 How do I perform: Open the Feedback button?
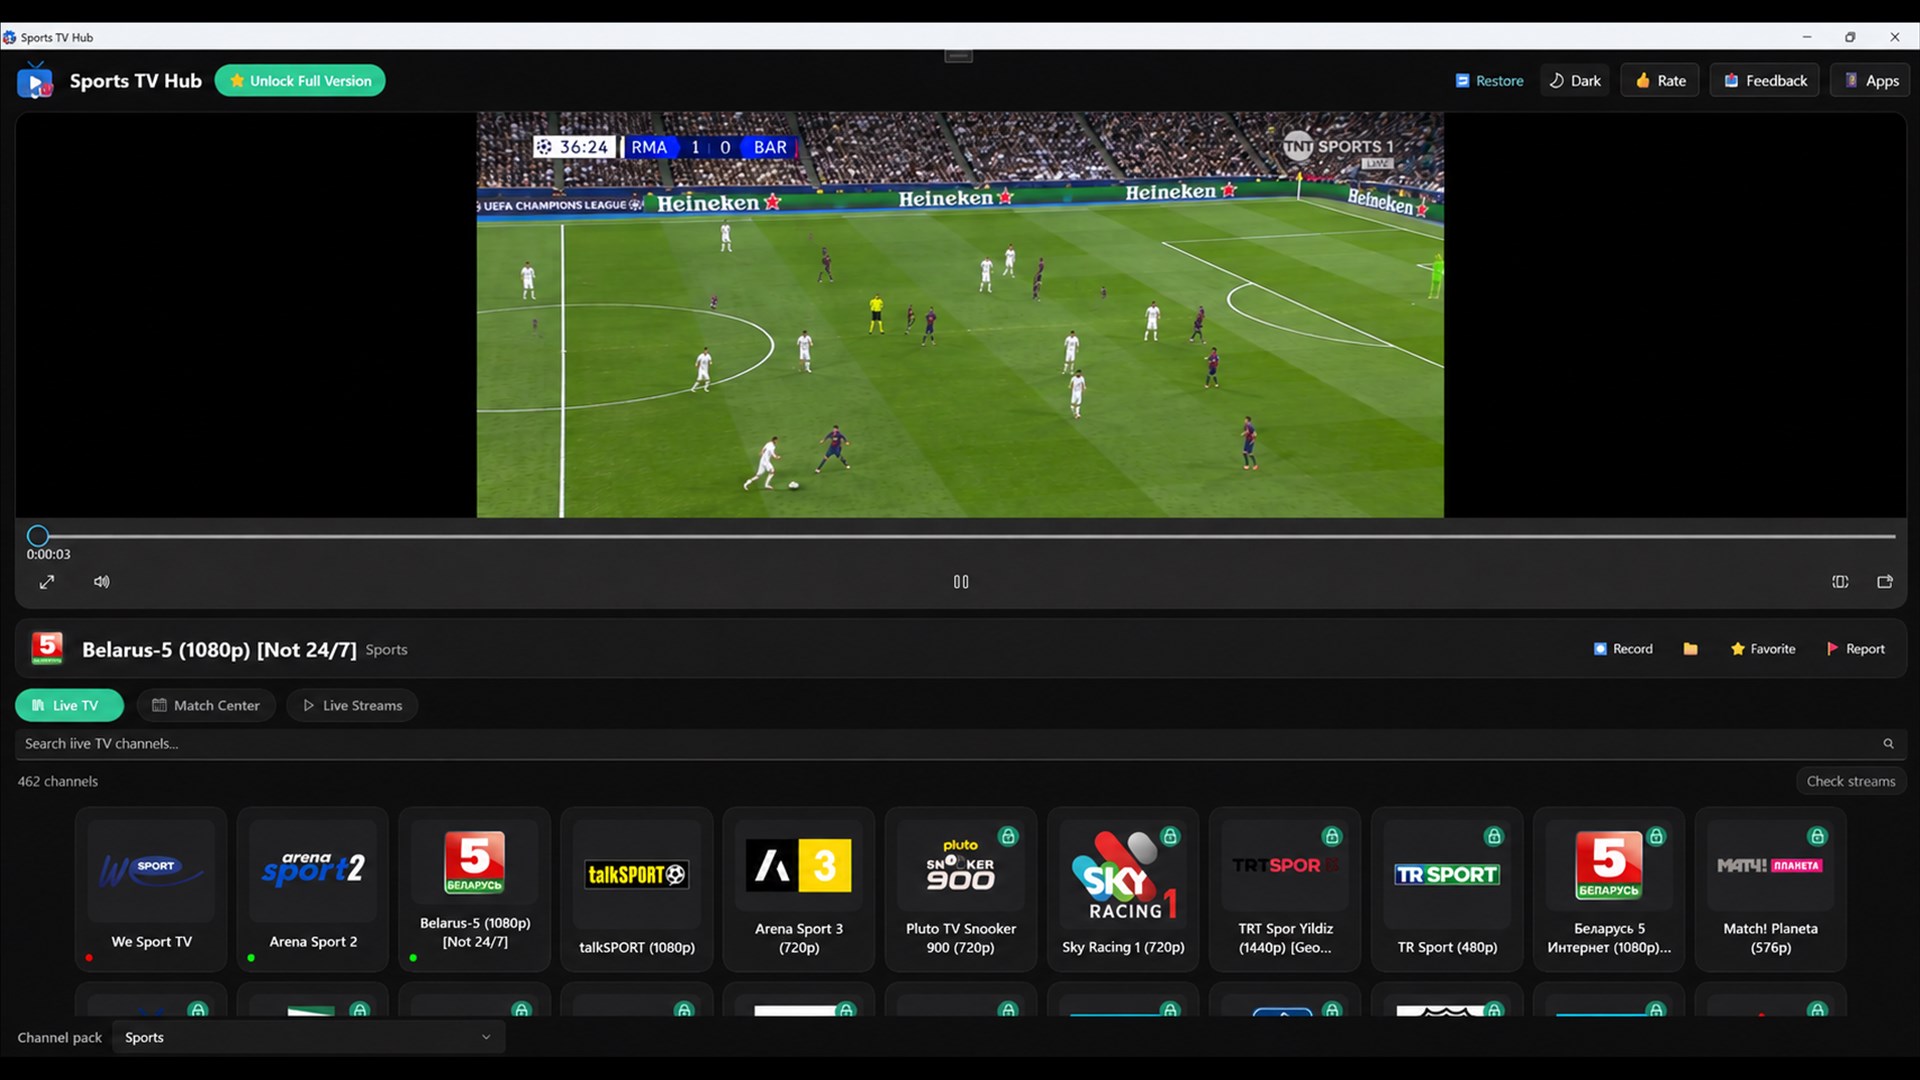[x=1766, y=81]
